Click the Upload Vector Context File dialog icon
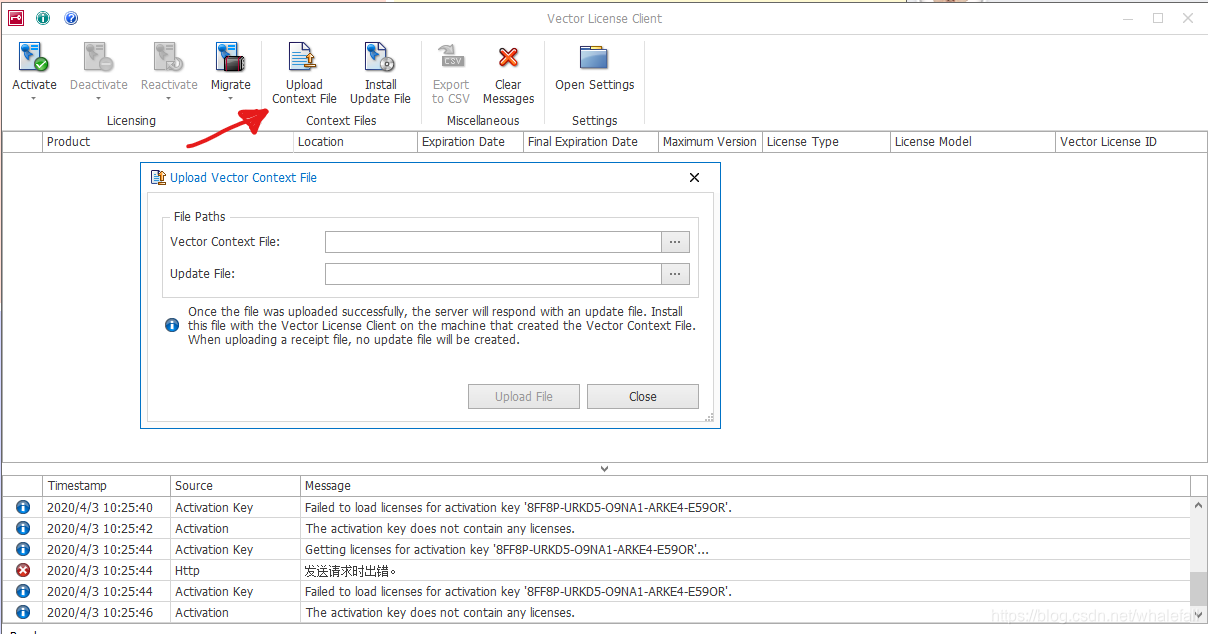The image size is (1208, 634). click(158, 177)
